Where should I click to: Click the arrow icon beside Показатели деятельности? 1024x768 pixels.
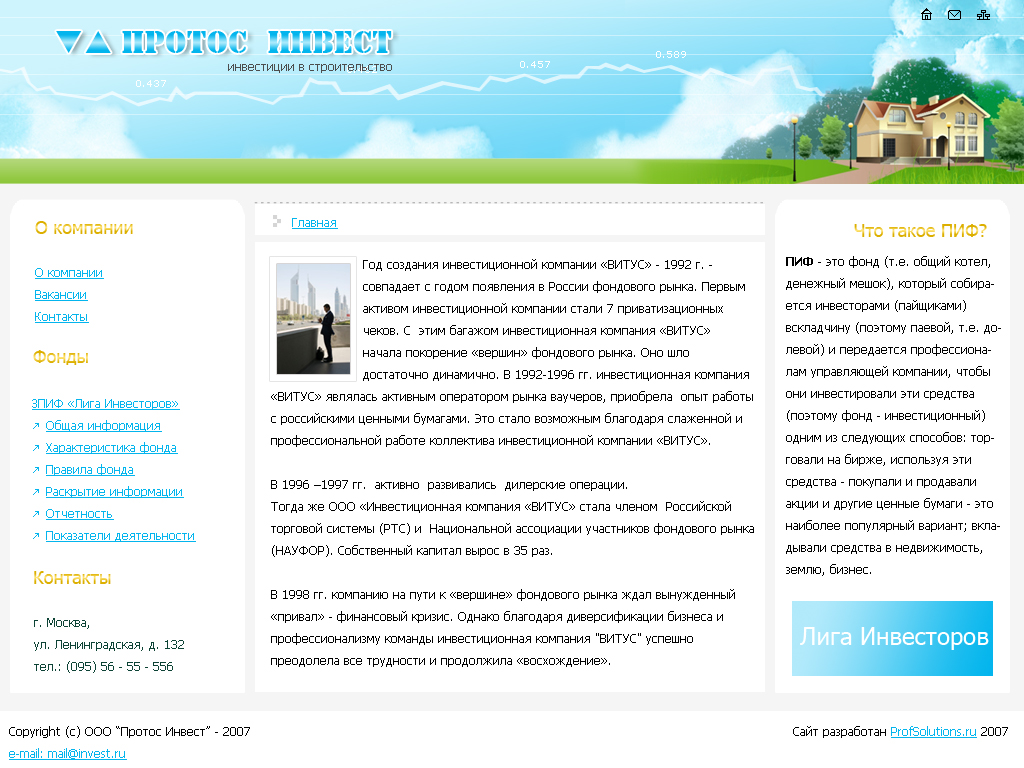click(x=35, y=535)
